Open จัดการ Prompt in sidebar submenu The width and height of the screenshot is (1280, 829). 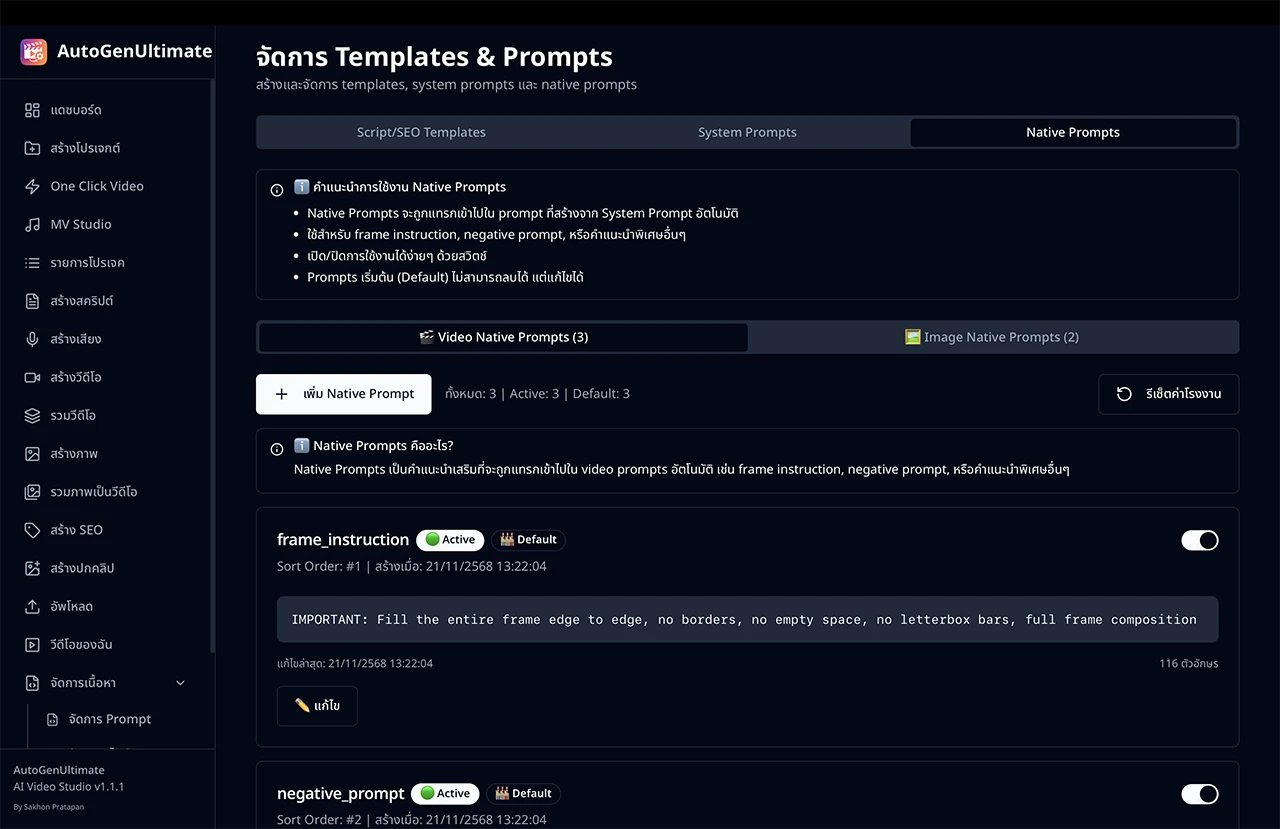(x=109, y=719)
